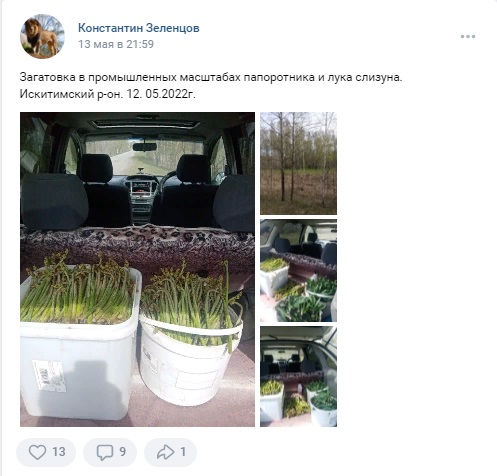
Task: Click the comment counter showing 9
Action: click(122, 452)
